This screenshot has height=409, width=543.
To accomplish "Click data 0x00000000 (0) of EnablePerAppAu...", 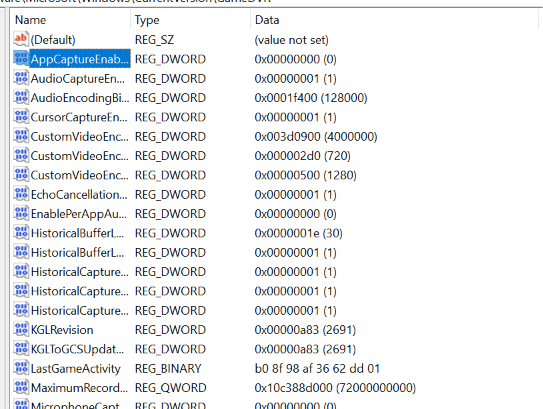I will [x=295, y=214].
